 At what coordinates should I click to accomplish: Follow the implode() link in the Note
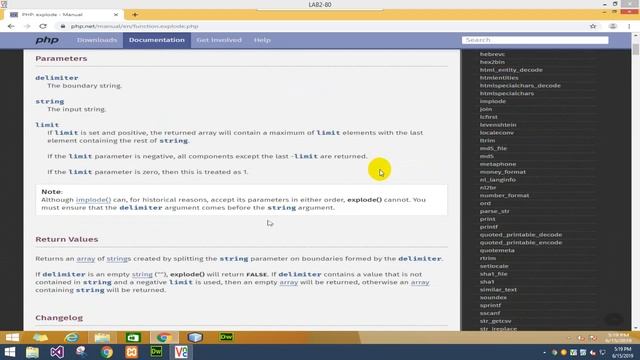click(93, 200)
